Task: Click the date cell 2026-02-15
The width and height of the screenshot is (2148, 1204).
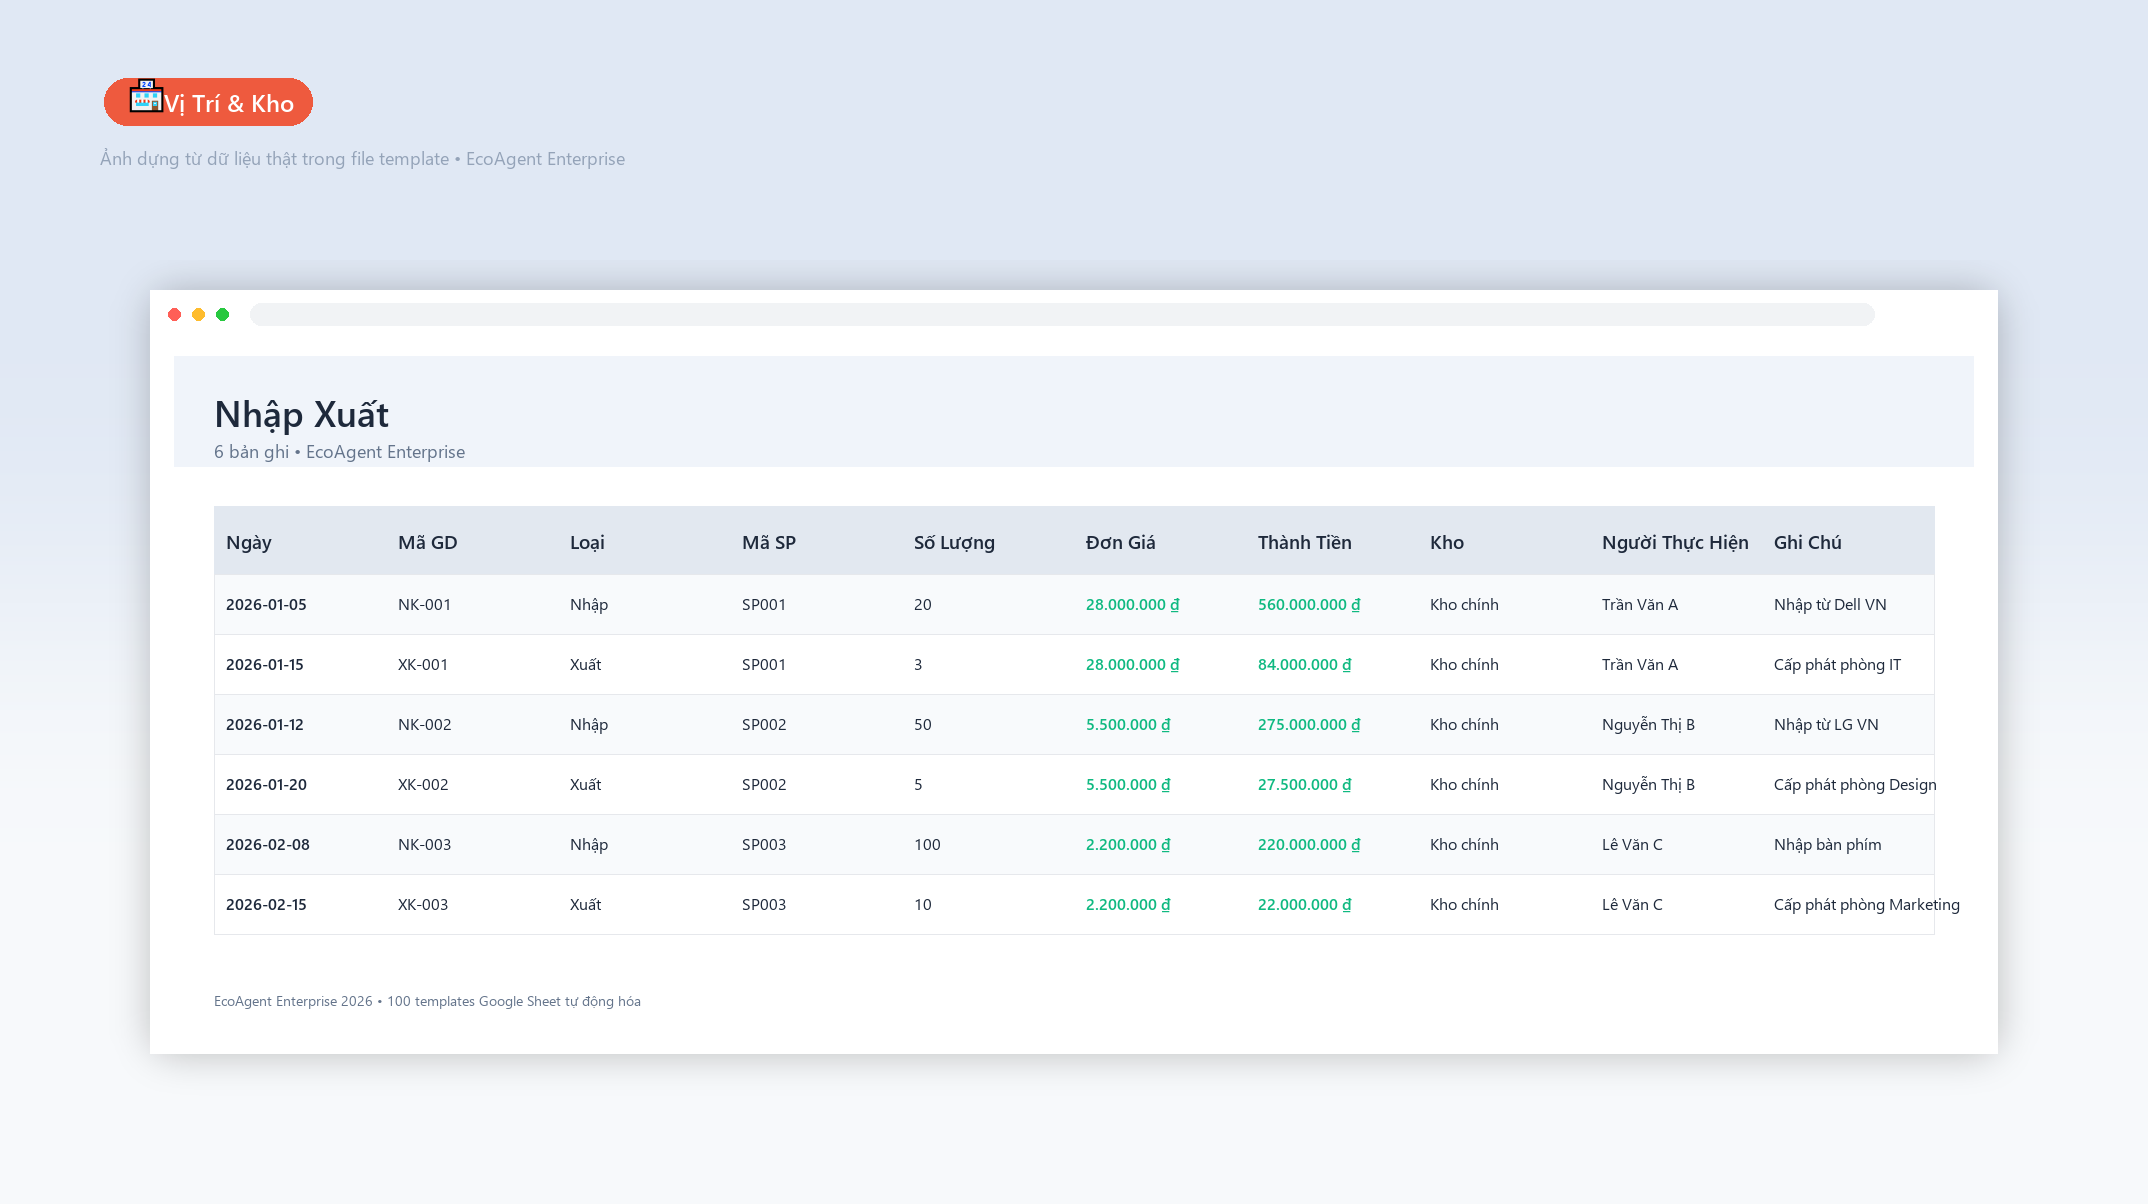Action: 266,905
